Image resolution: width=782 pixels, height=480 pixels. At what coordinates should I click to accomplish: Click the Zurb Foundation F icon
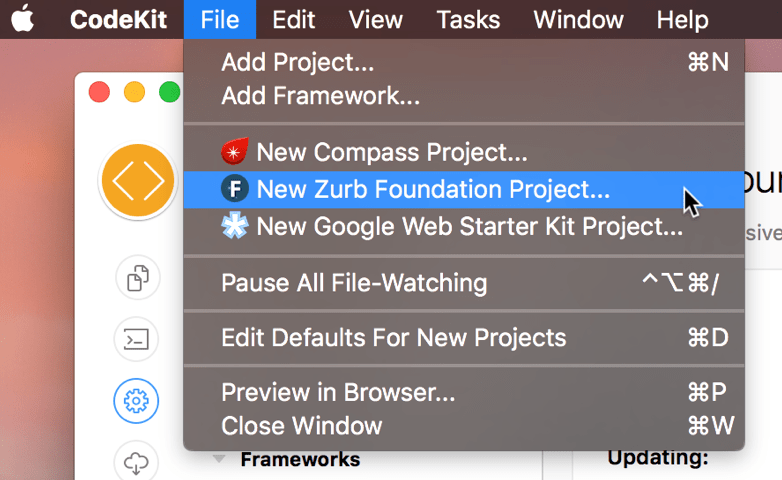(x=234, y=190)
